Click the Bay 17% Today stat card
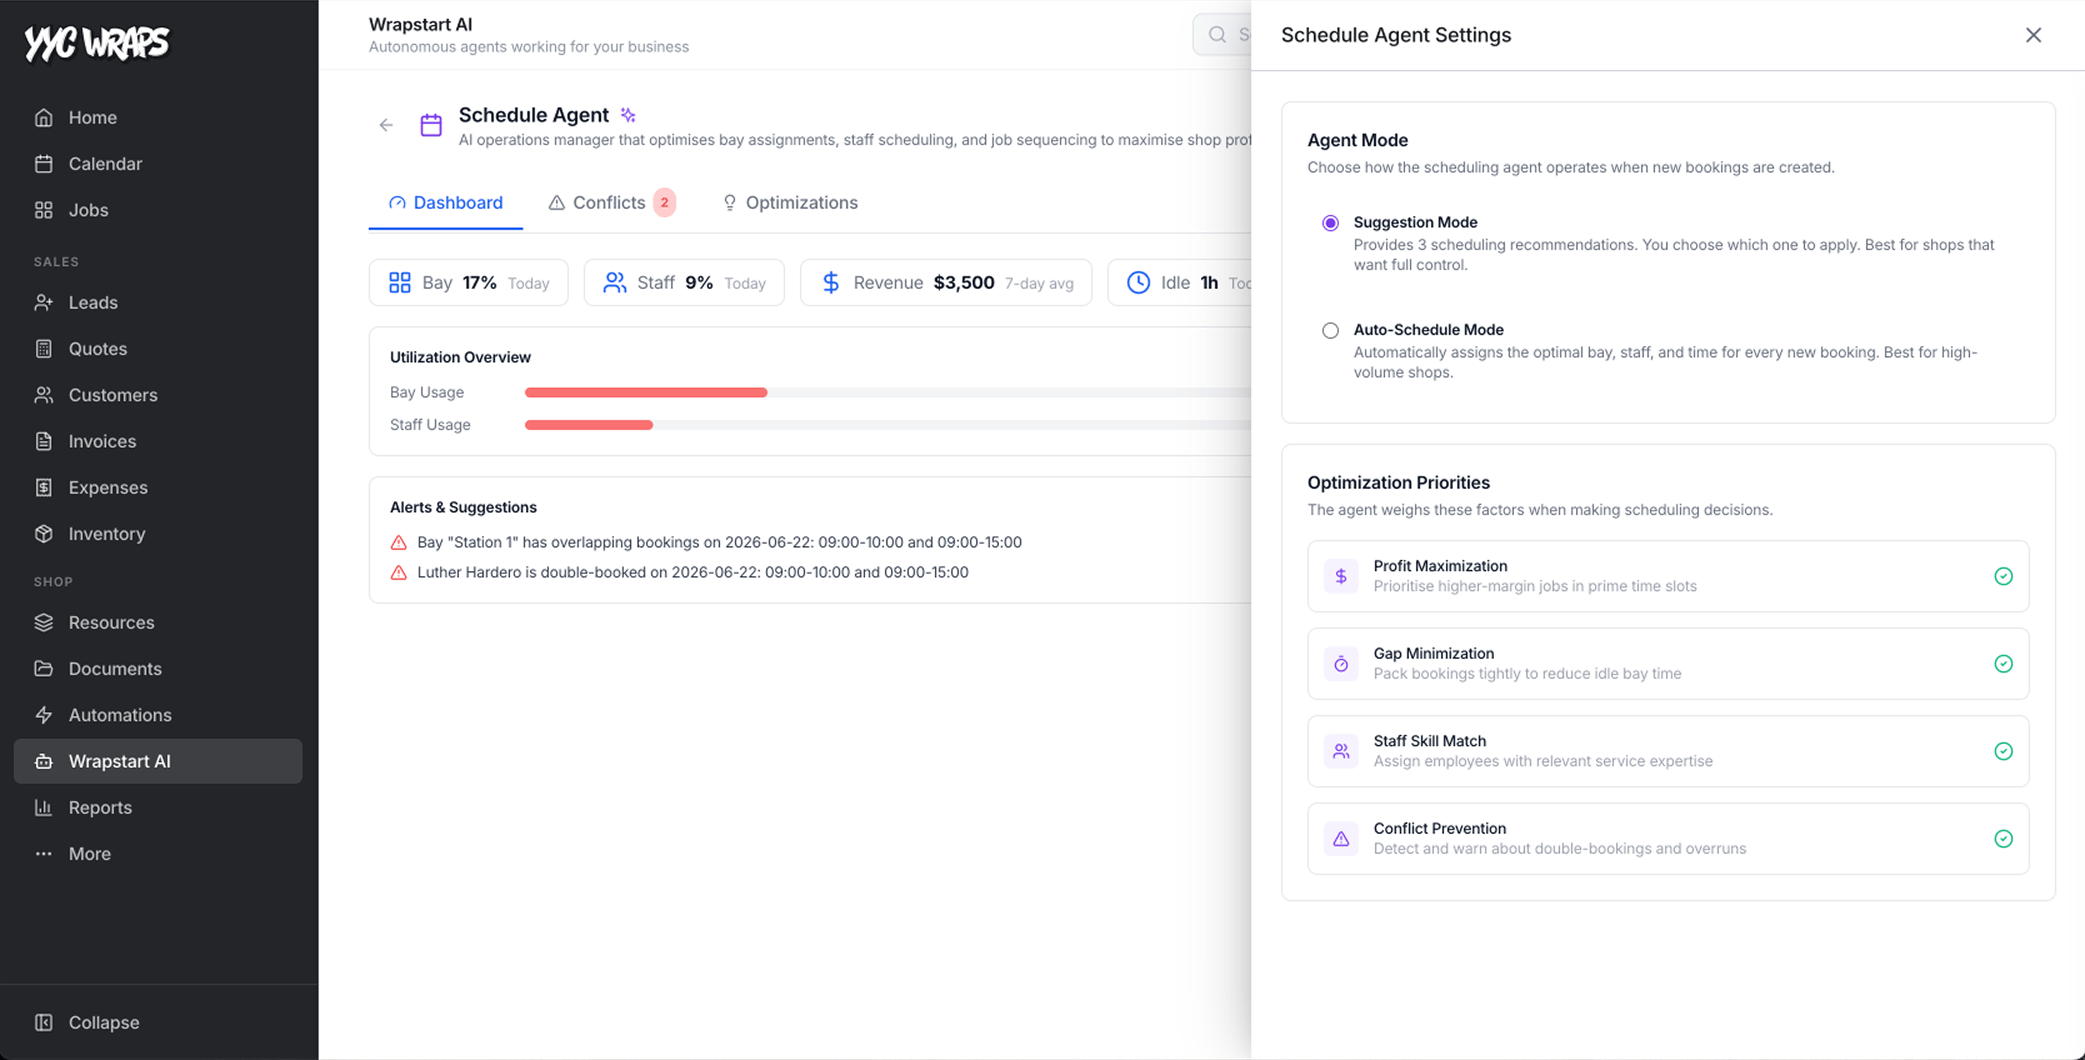The width and height of the screenshot is (2085, 1060). pyautogui.click(x=468, y=282)
